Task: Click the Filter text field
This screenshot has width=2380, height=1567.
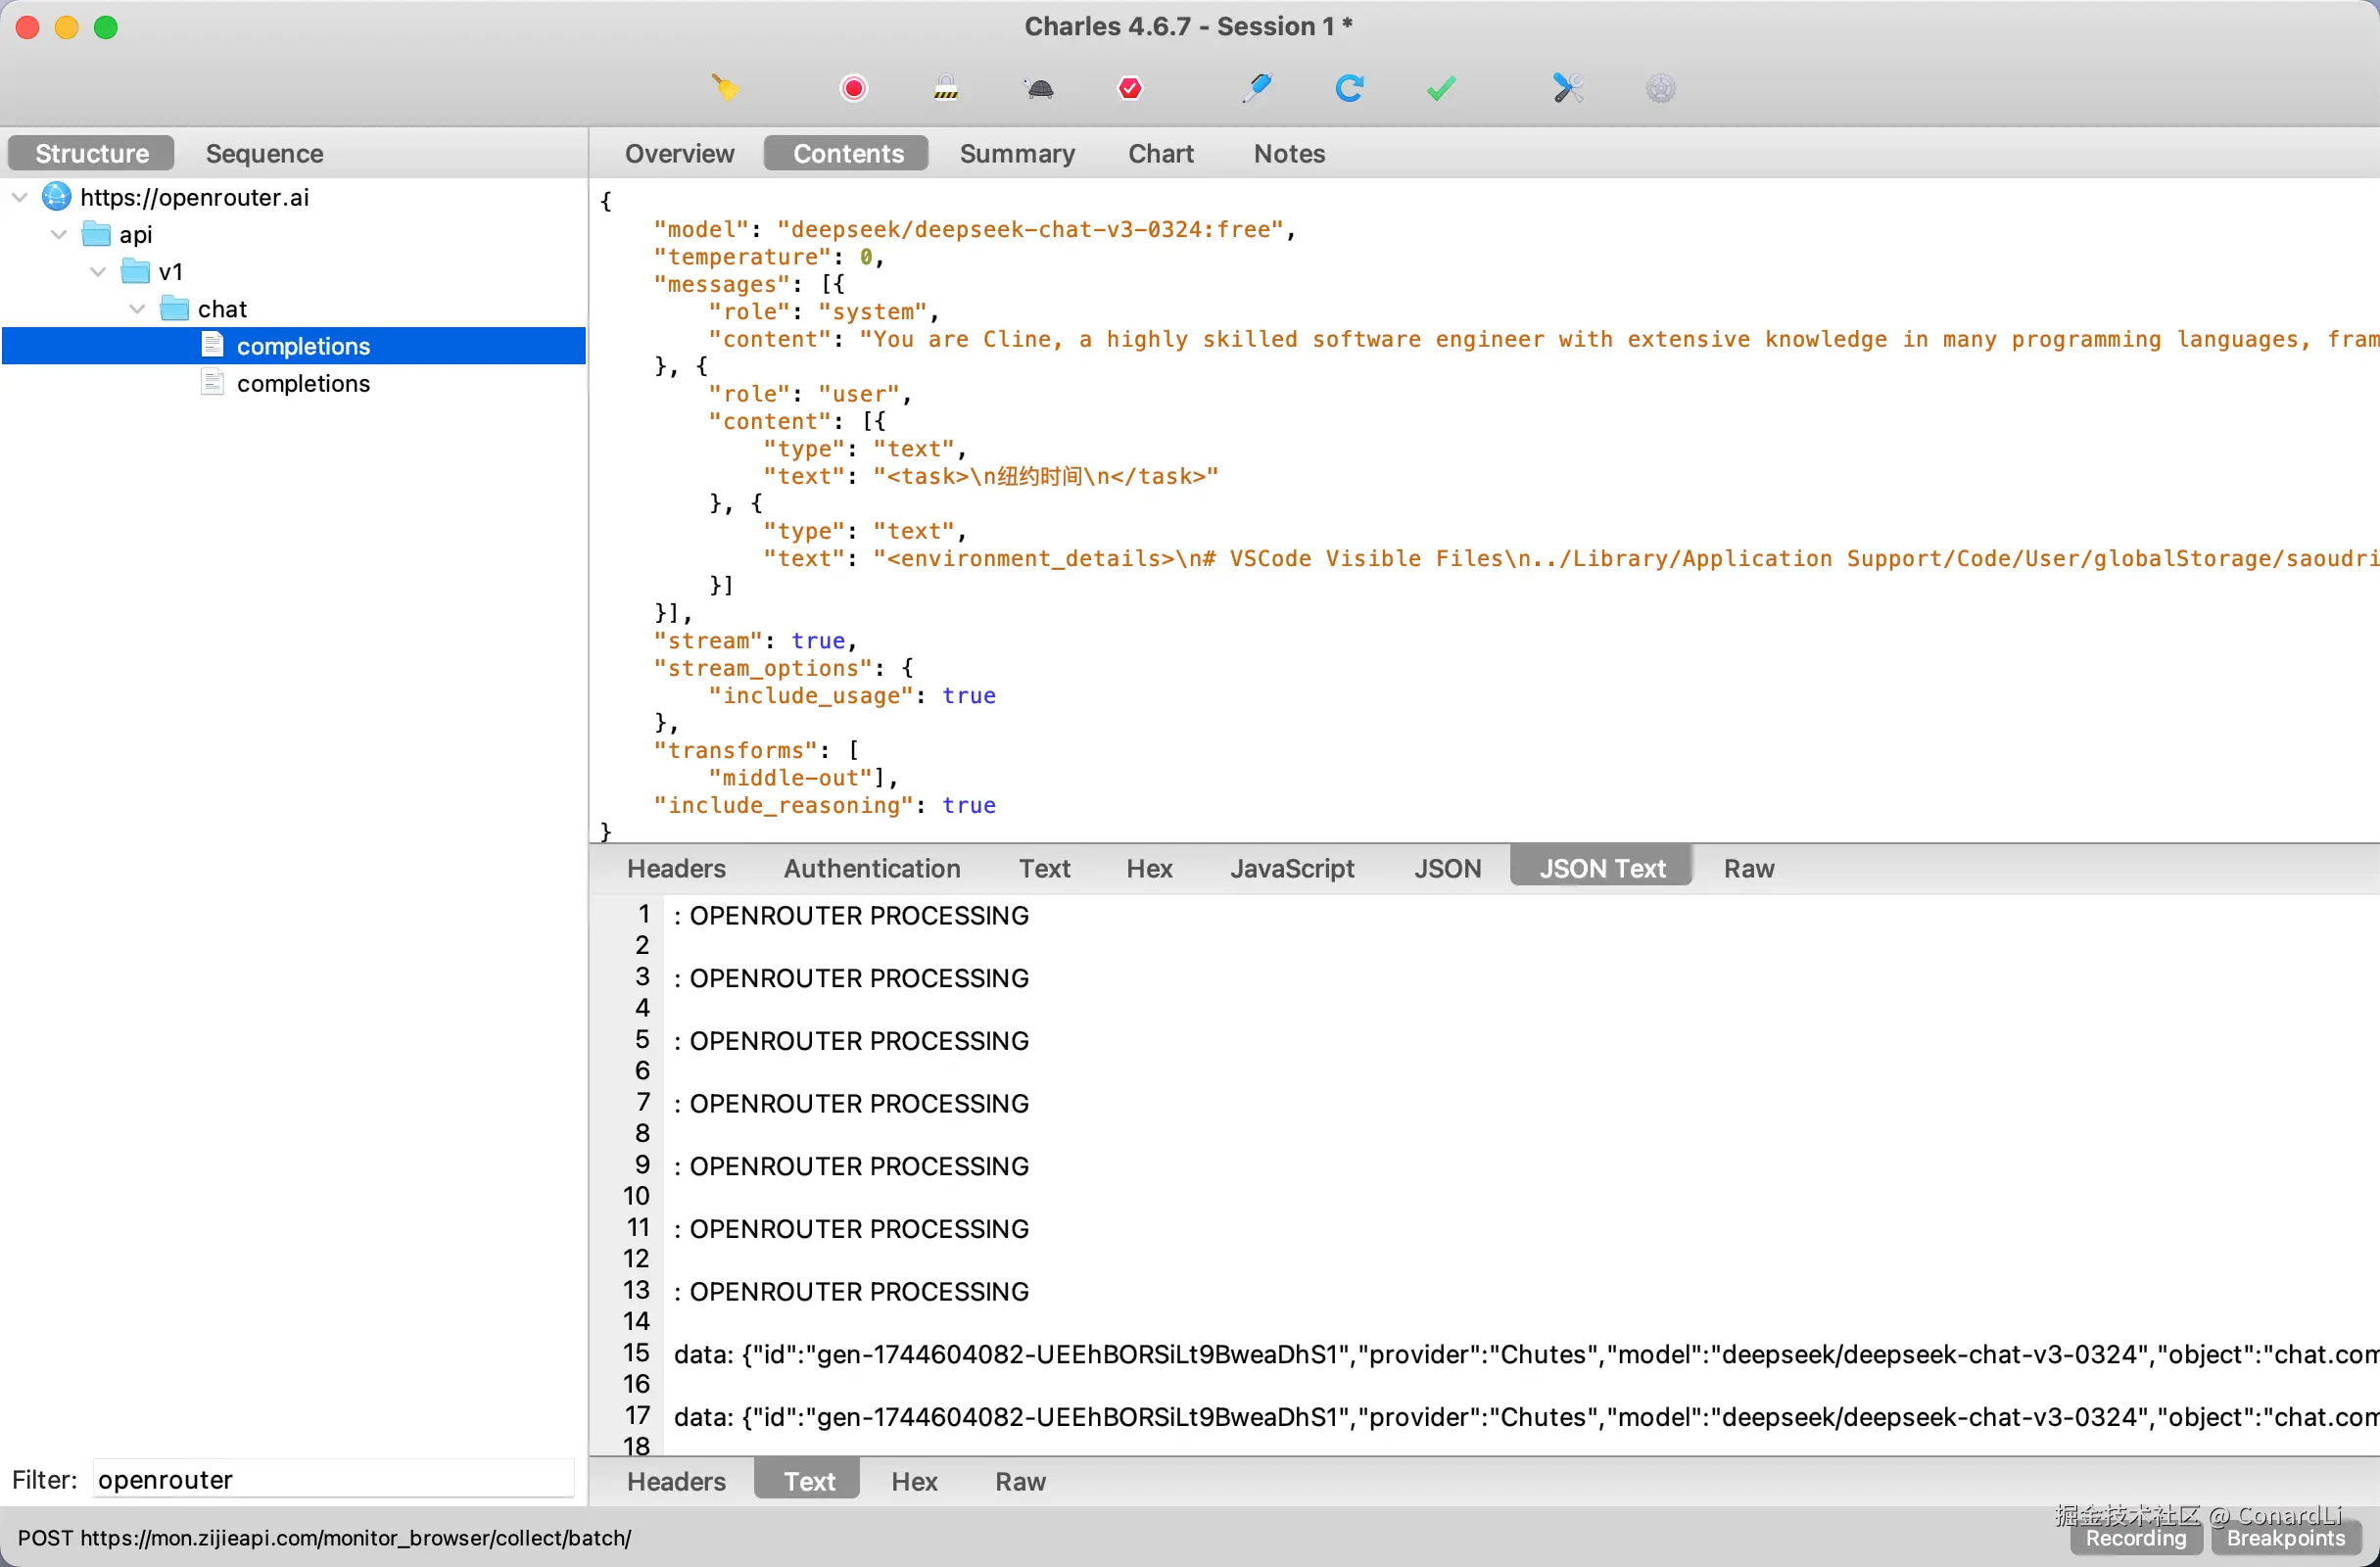Action: tap(333, 1479)
